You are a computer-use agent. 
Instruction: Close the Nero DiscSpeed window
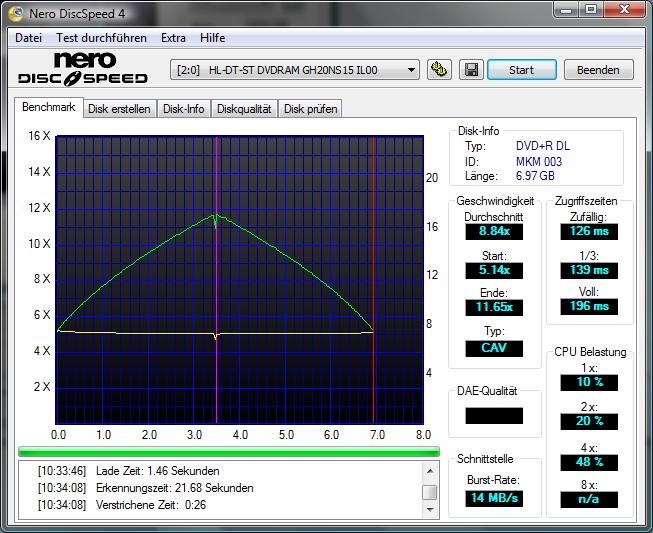tap(624, 10)
